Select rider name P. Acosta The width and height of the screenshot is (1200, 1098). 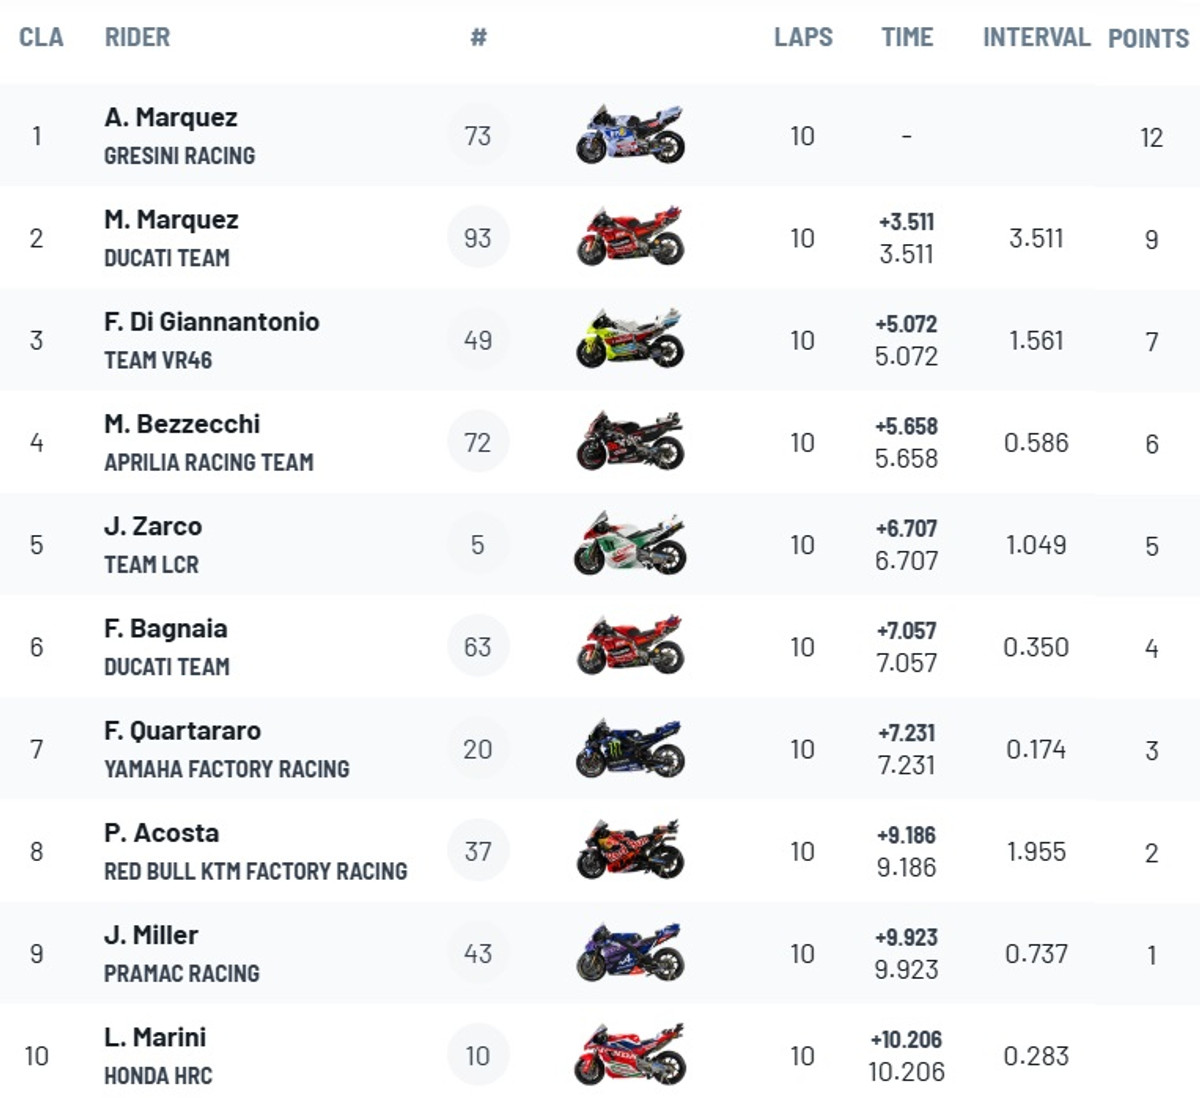[x=161, y=833]
